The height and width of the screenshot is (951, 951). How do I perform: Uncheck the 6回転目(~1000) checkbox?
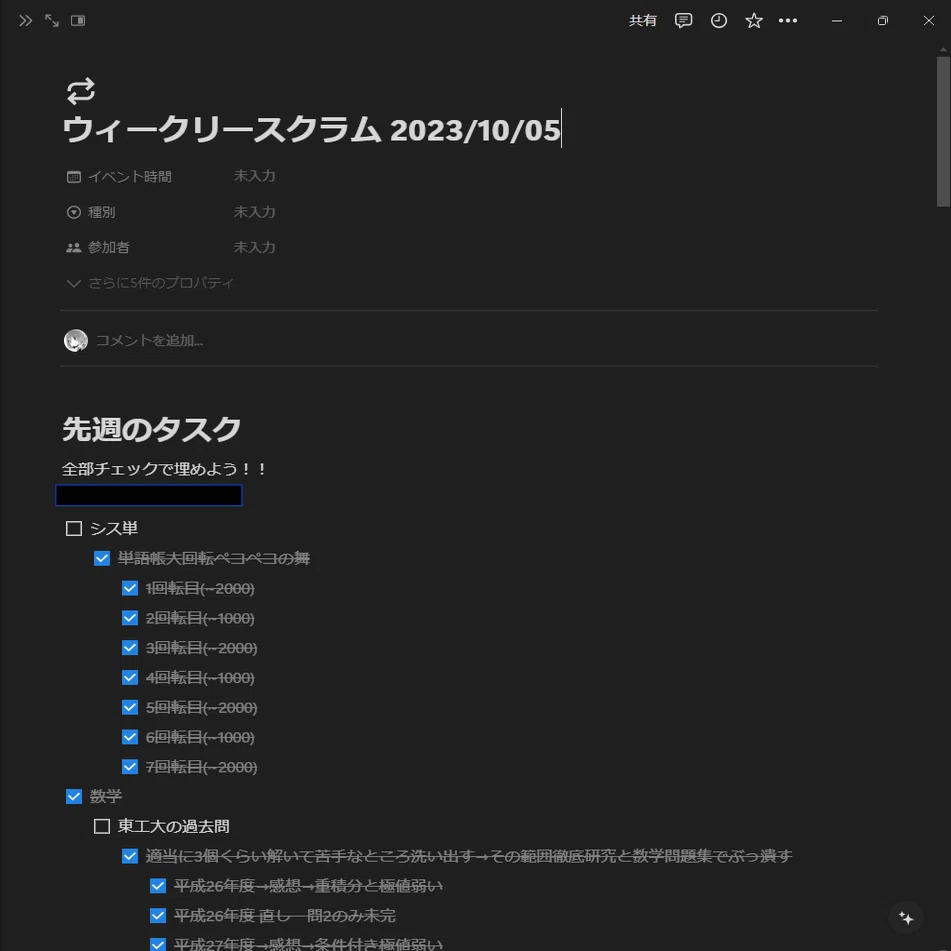(x=130, y=736)
